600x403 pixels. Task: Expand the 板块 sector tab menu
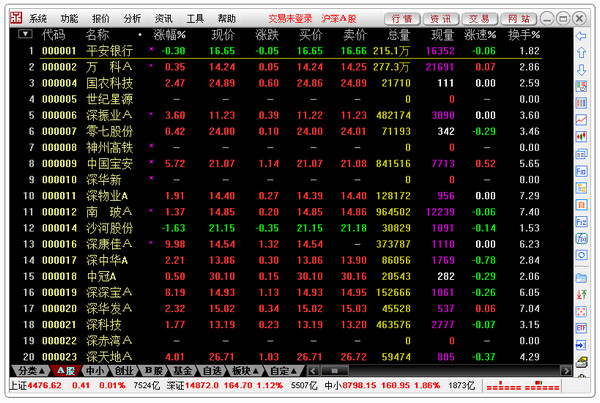(x=245, y=370)
